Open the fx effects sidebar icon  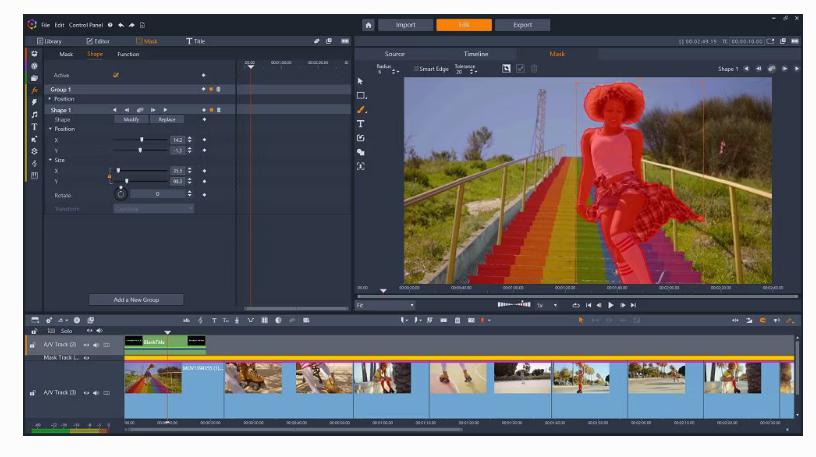(35, 90)
